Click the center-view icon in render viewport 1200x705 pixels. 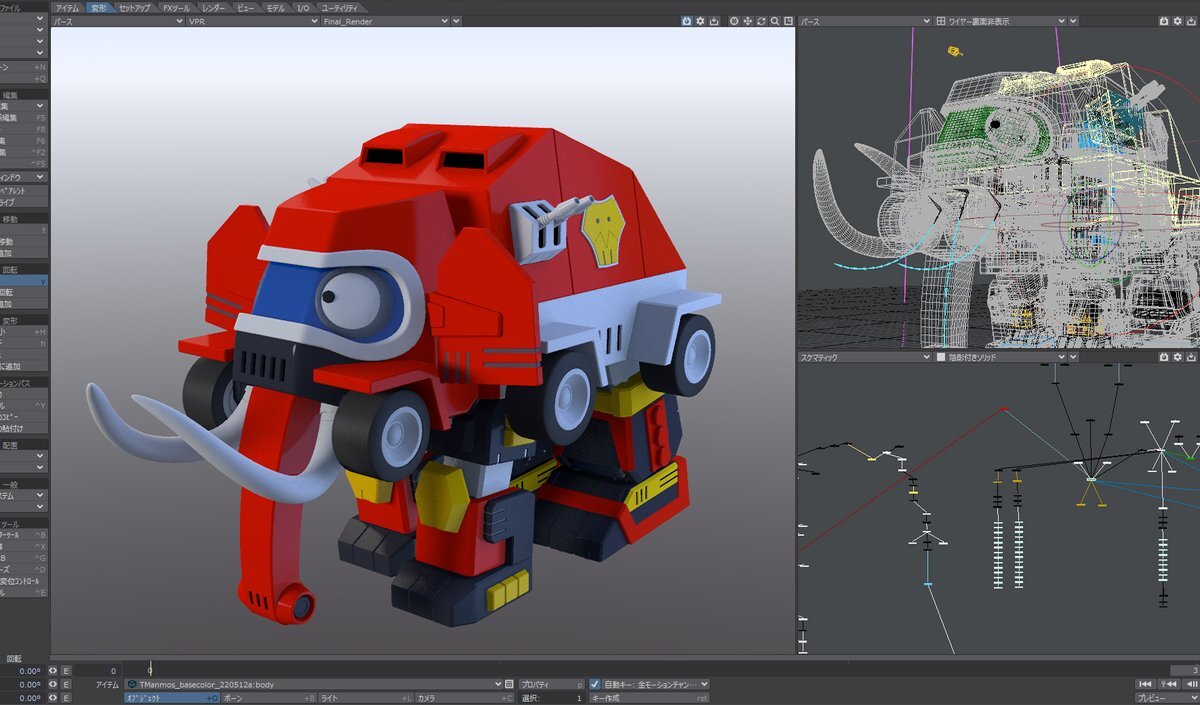(x=734, y=21)
